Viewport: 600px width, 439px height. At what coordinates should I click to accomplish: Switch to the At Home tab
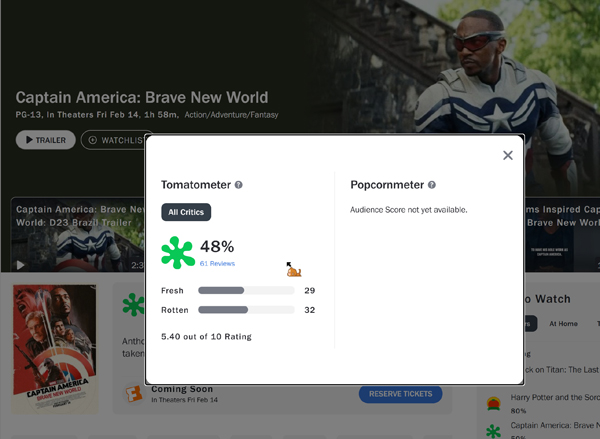point(563,324)
